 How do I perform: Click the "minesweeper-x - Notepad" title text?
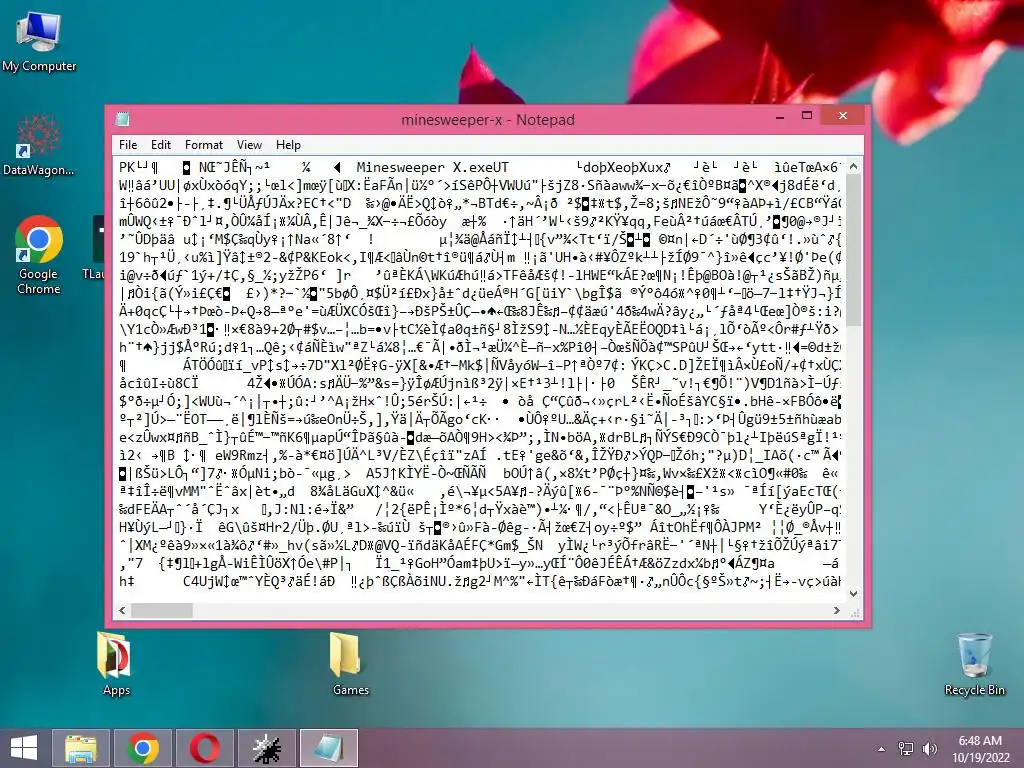click(488, 120)
